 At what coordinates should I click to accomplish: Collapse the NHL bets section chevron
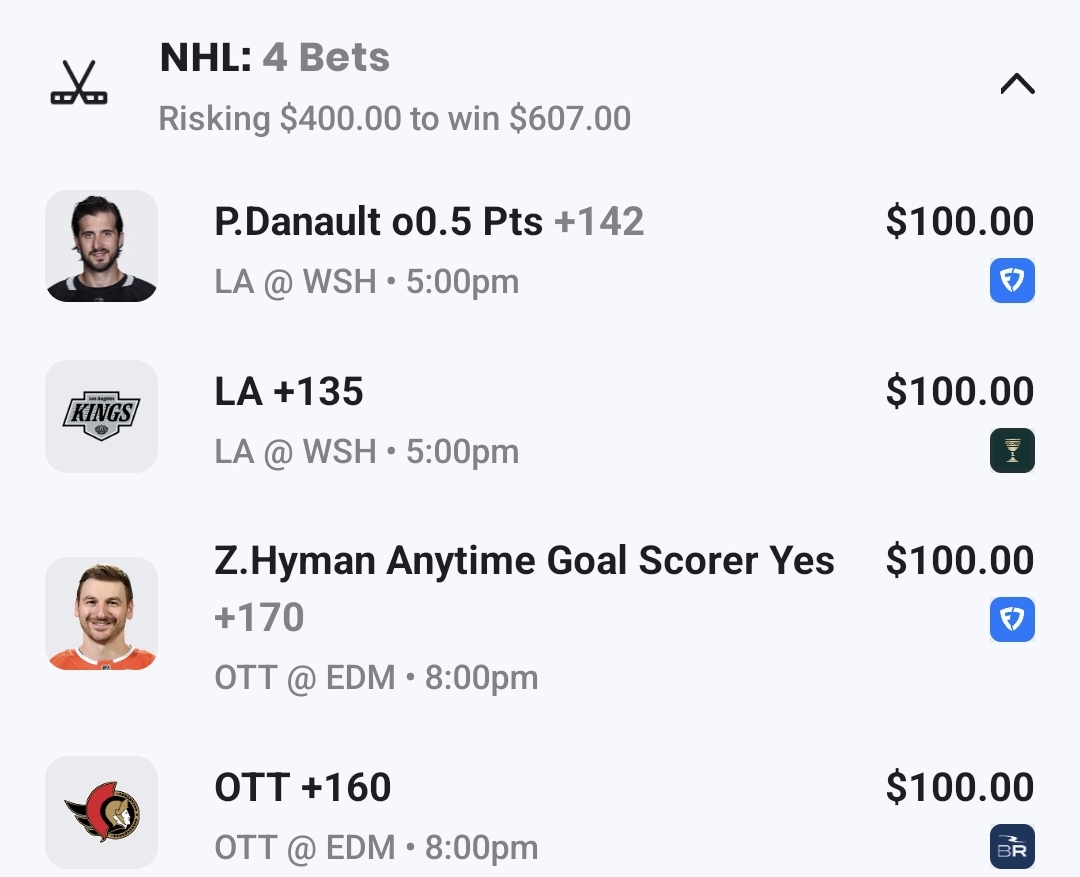[1017, 85]
